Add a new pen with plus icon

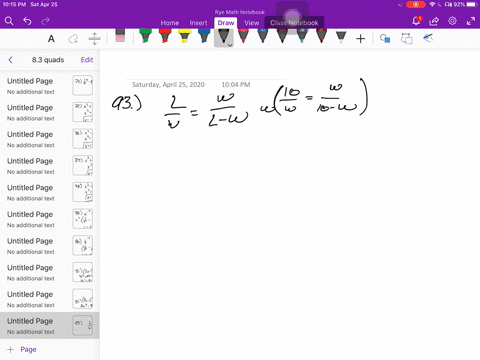click(360, 39)
